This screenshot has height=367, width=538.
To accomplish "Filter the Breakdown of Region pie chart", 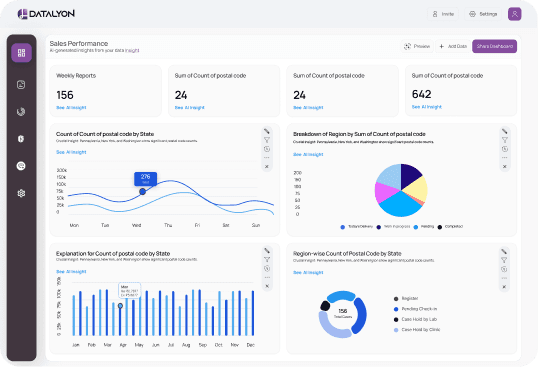I will (504, 140).
